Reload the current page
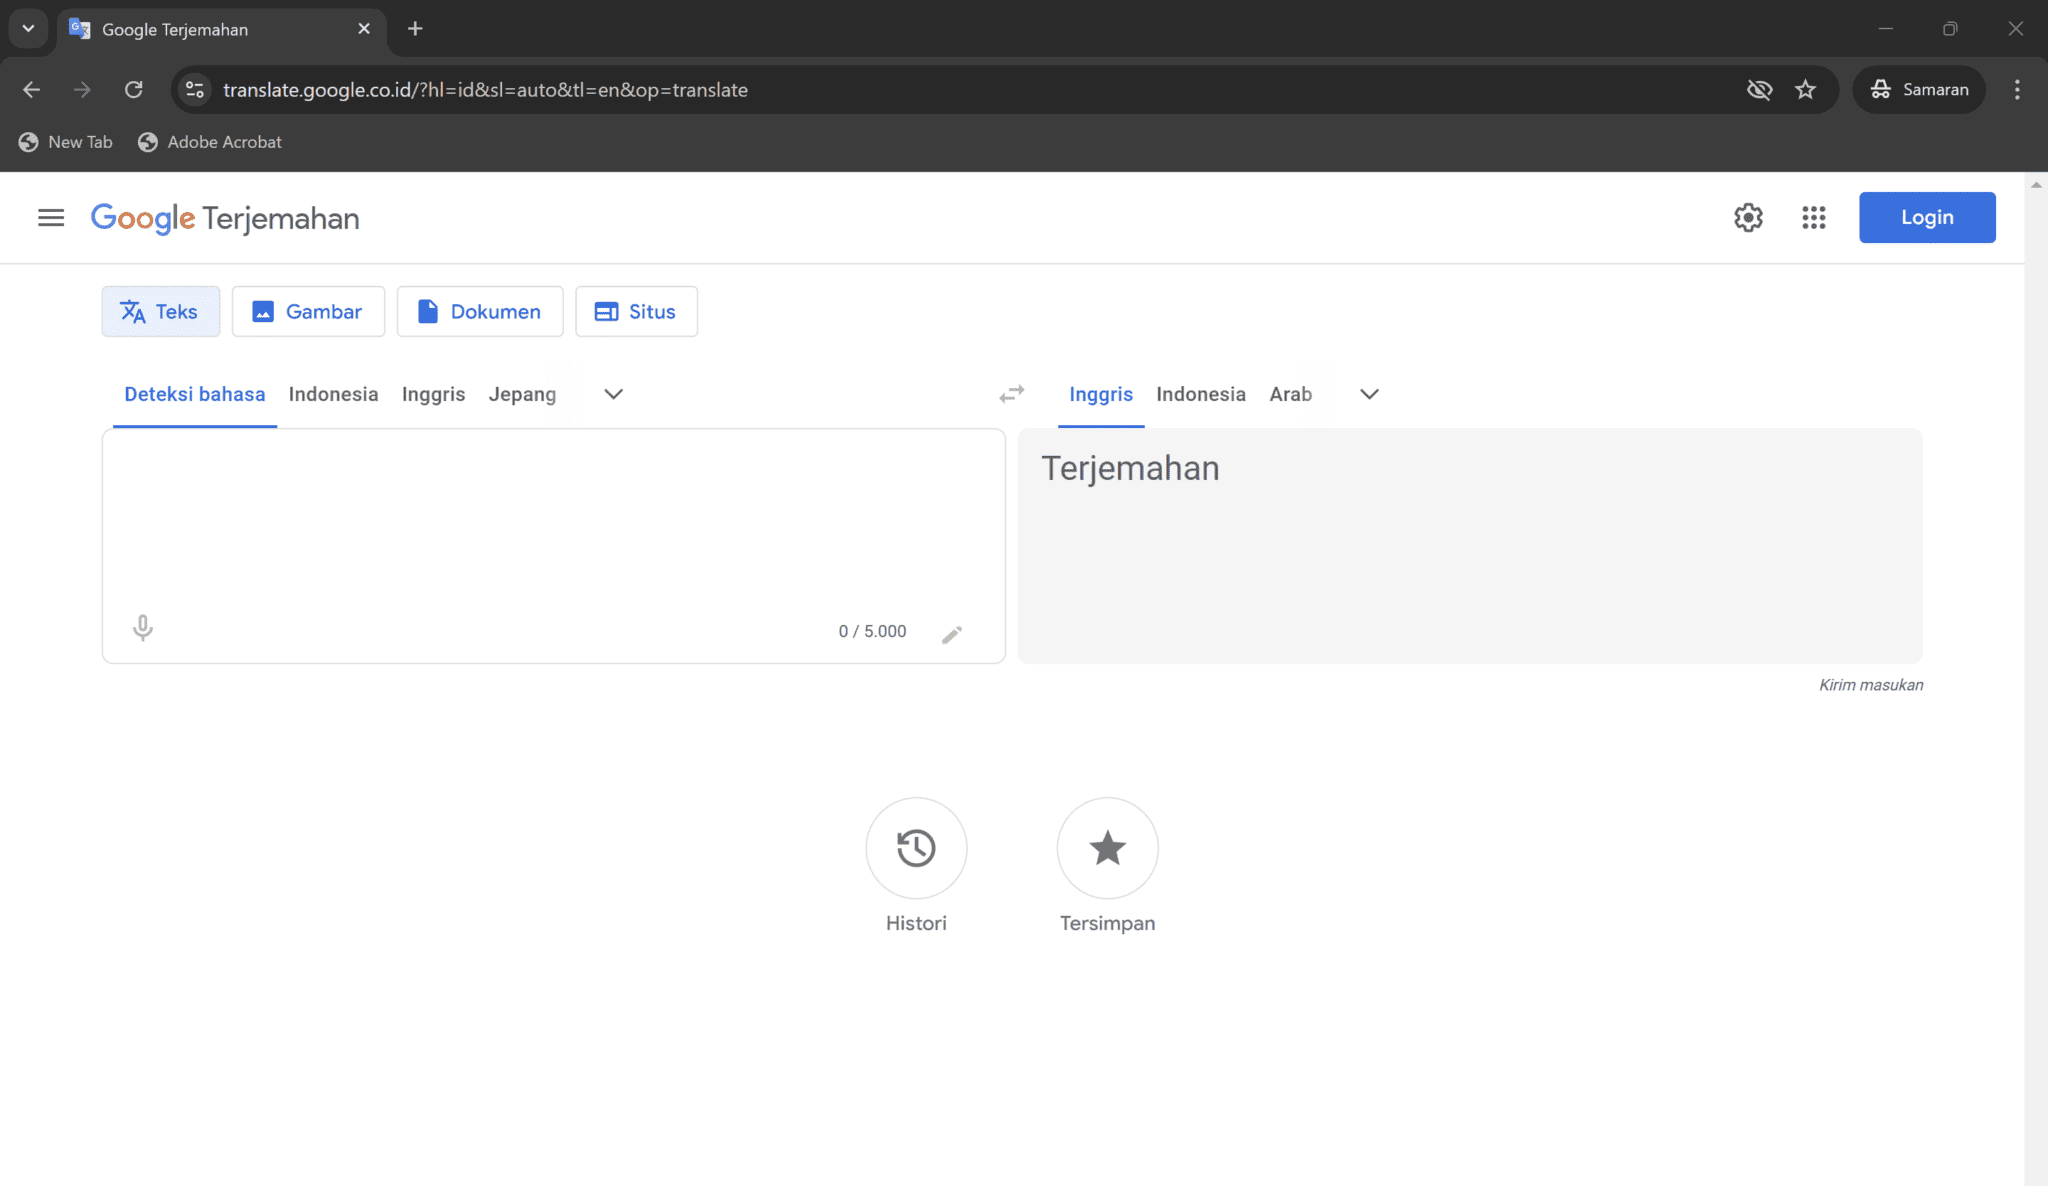Image resolution: width=2048 pixels, height=1186 pixels. click(x=133, y=90)
